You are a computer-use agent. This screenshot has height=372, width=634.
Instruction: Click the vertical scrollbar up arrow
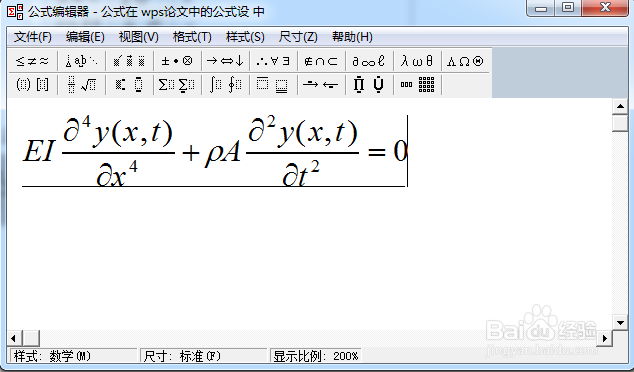coord(620,107)
